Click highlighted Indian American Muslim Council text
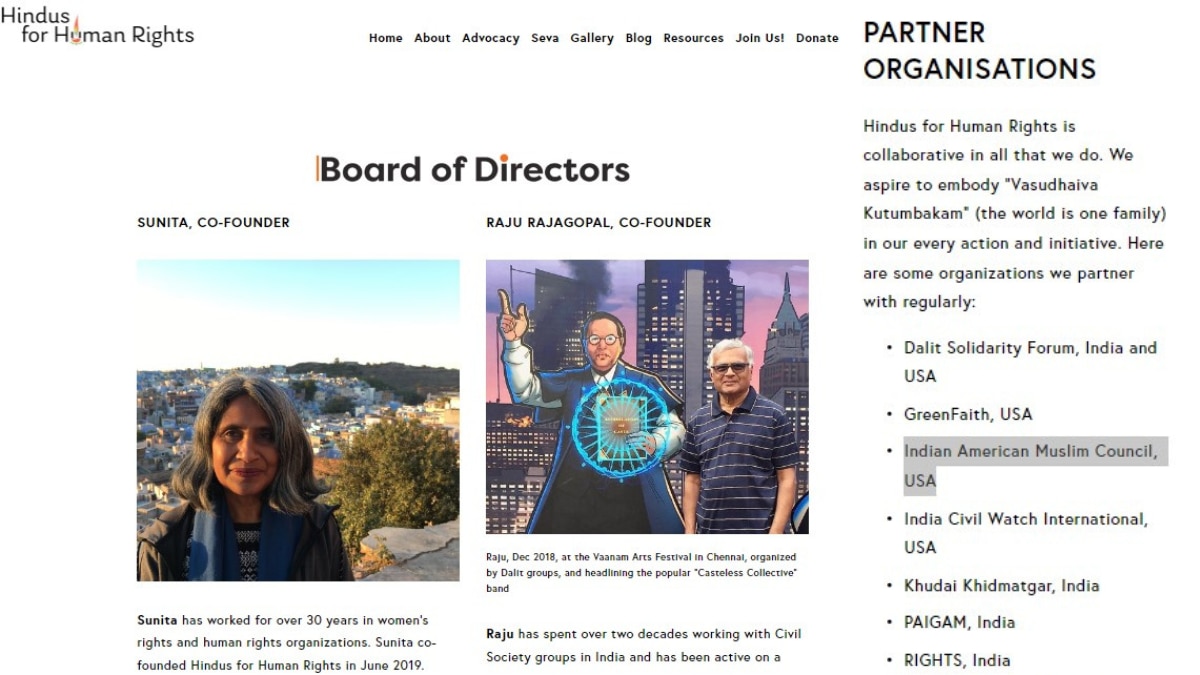 click(1029, 452)
